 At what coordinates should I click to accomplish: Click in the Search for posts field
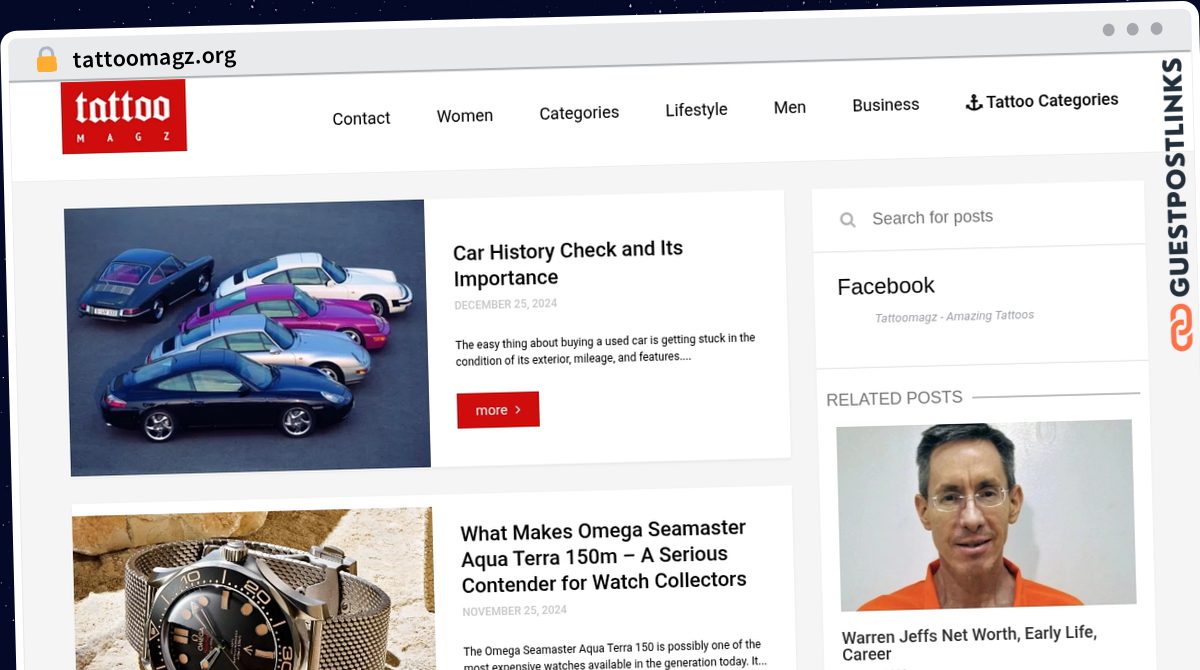(x=978, y=217)
